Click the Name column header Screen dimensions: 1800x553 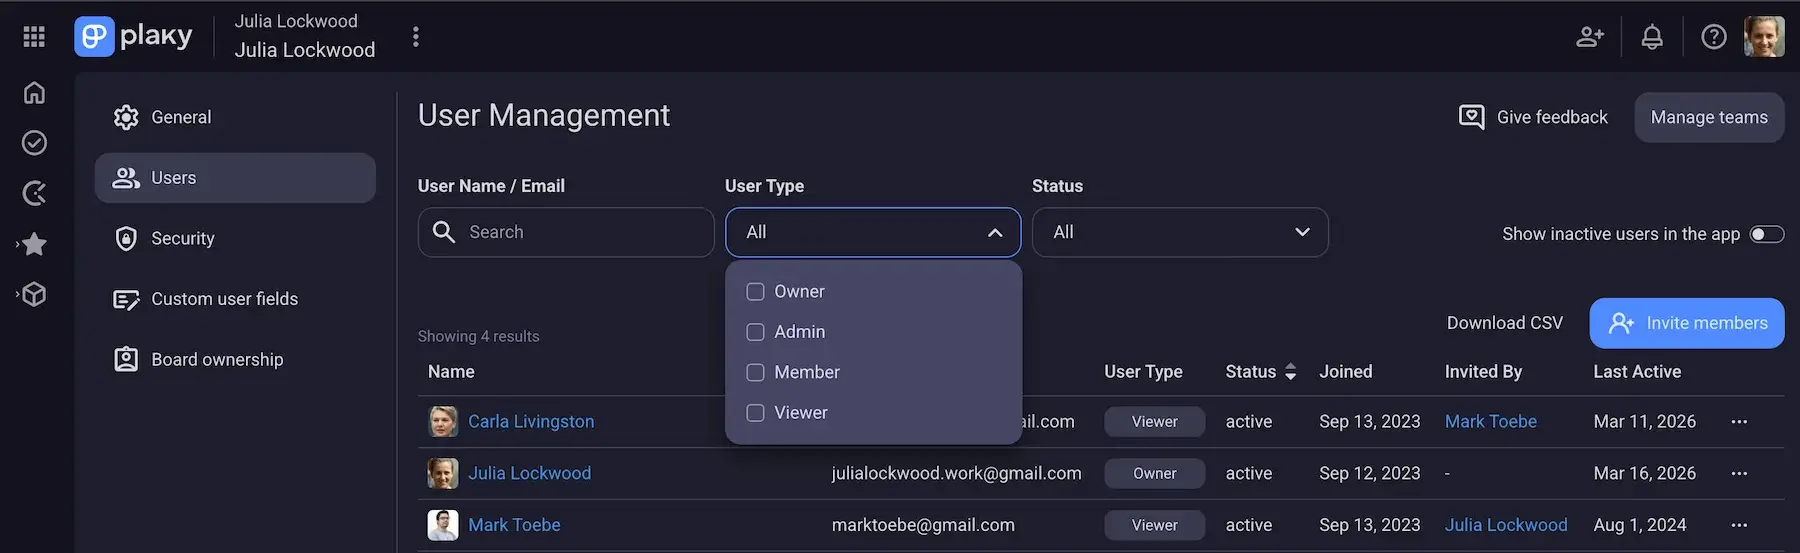click(x=451, y=372)
